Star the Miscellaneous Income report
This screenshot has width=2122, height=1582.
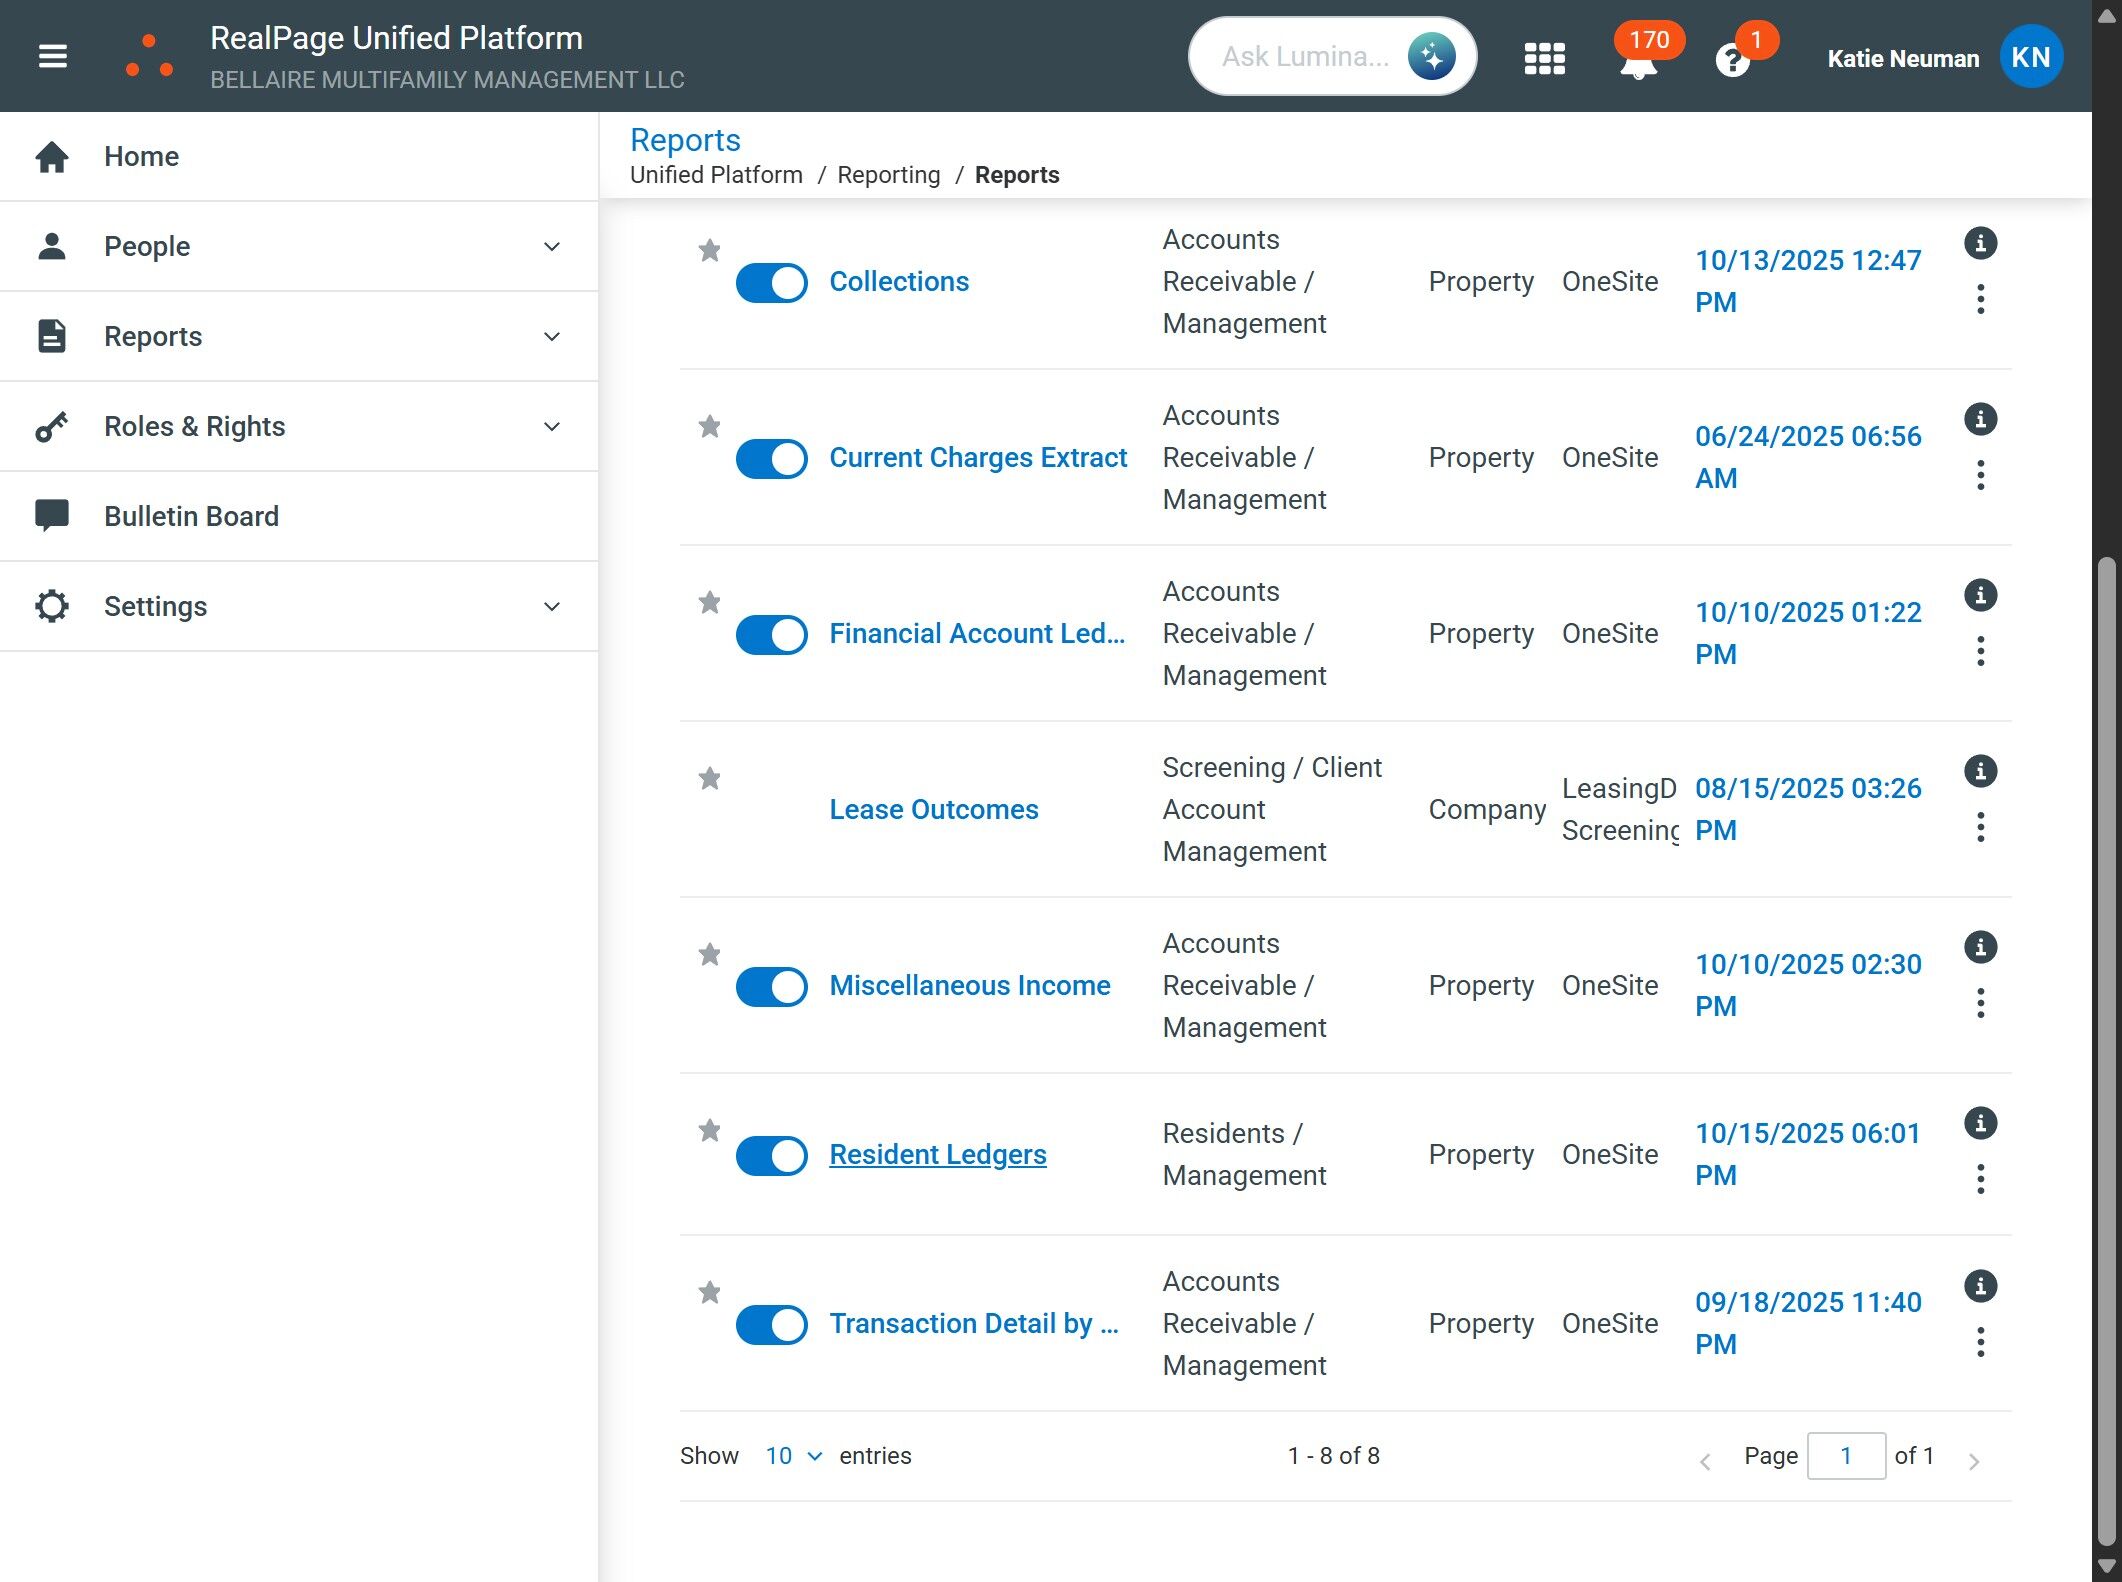point(709,954)
